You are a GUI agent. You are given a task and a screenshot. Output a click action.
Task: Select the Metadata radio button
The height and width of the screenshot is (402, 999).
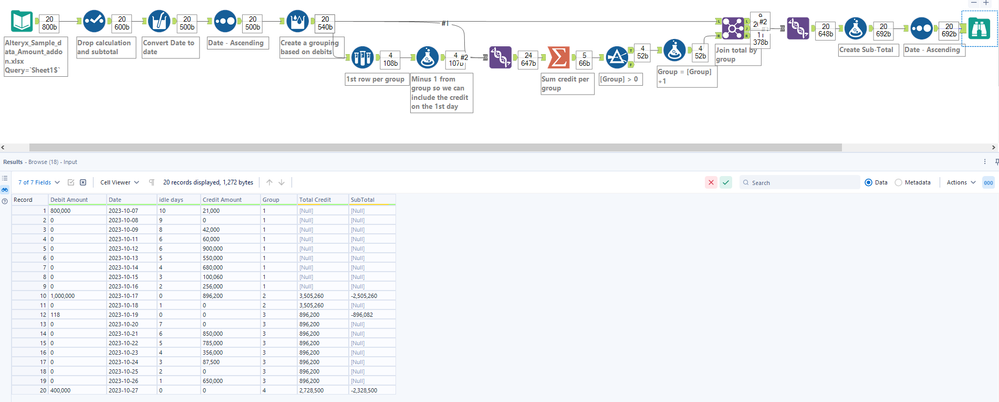coord(898,183)
